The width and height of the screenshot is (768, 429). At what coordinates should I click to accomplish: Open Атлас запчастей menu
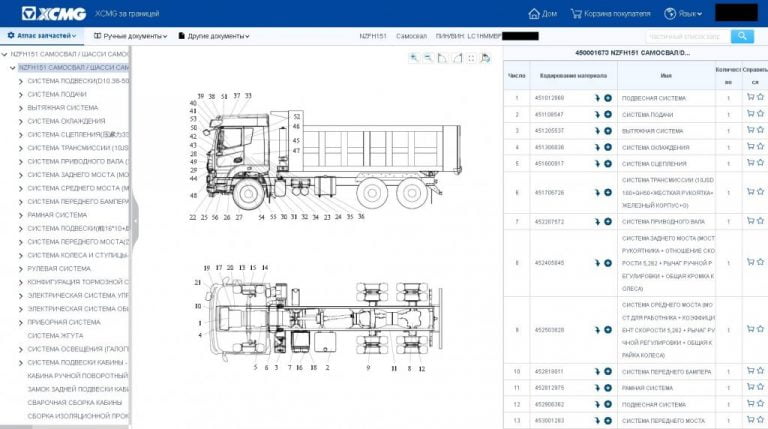click(42, 36)
